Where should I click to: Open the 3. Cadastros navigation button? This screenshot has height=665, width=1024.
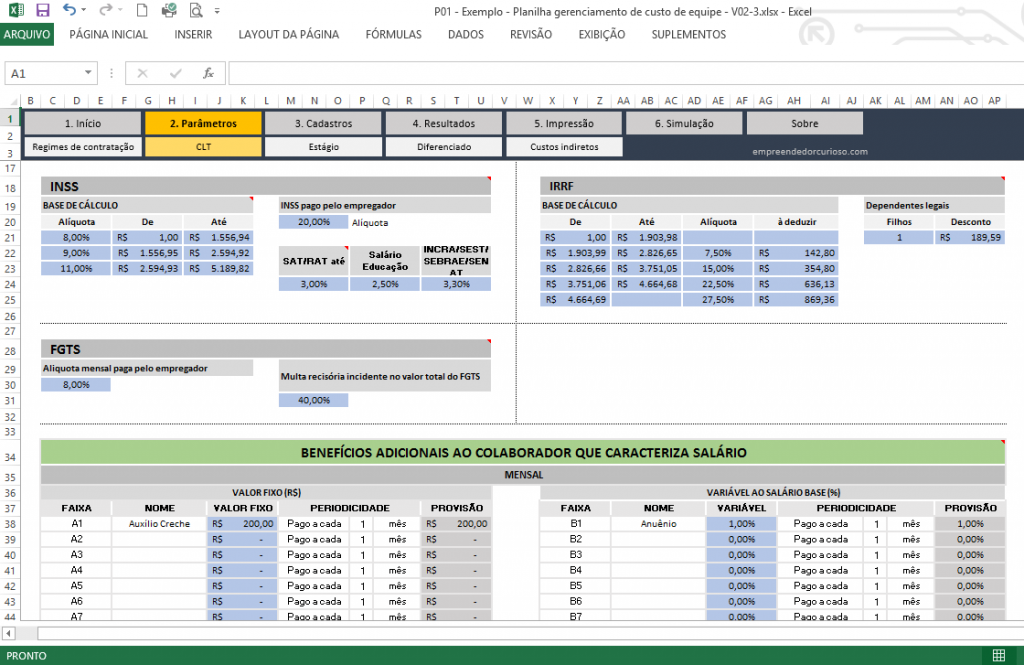pyautogui.click(x=323, y=123)
